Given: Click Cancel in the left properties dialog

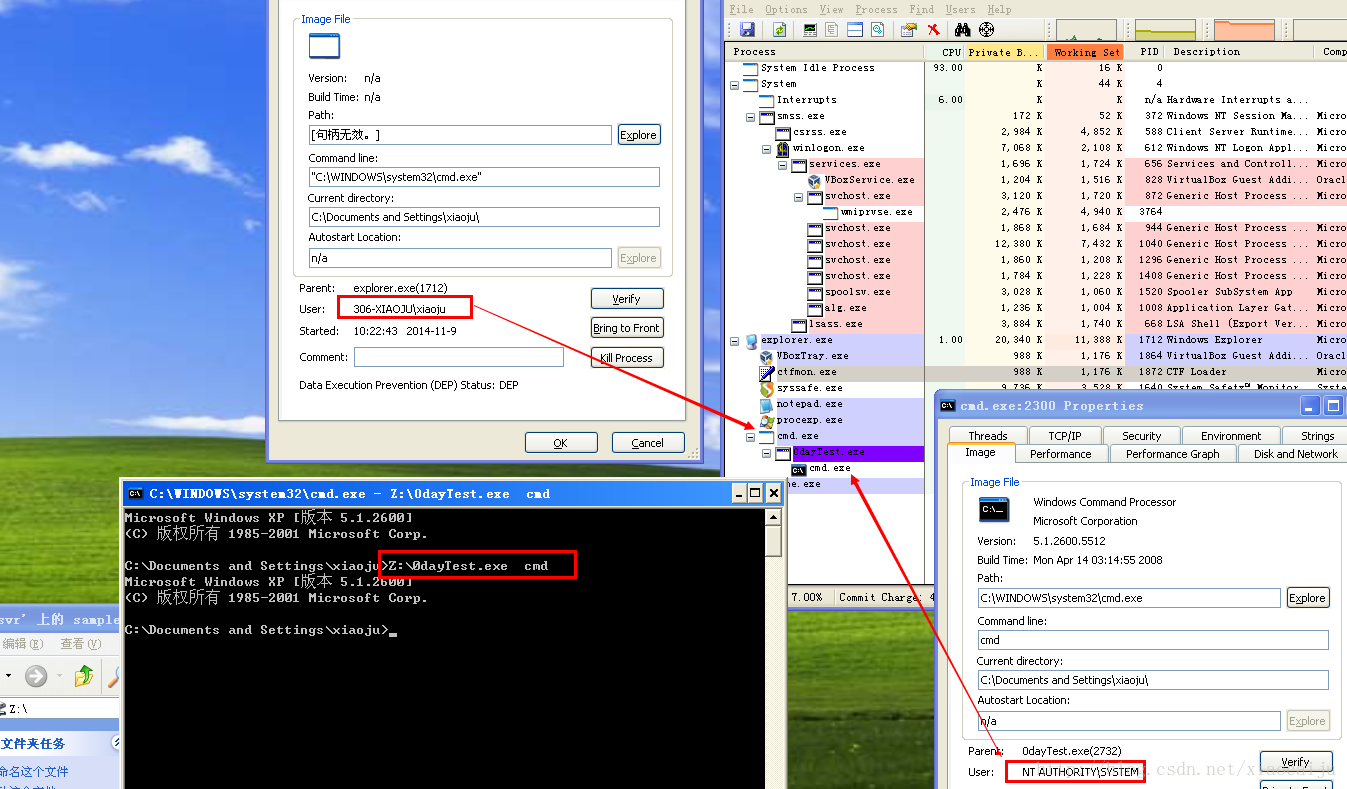Looking at the screenshot, I should click(x=647, y=442).
